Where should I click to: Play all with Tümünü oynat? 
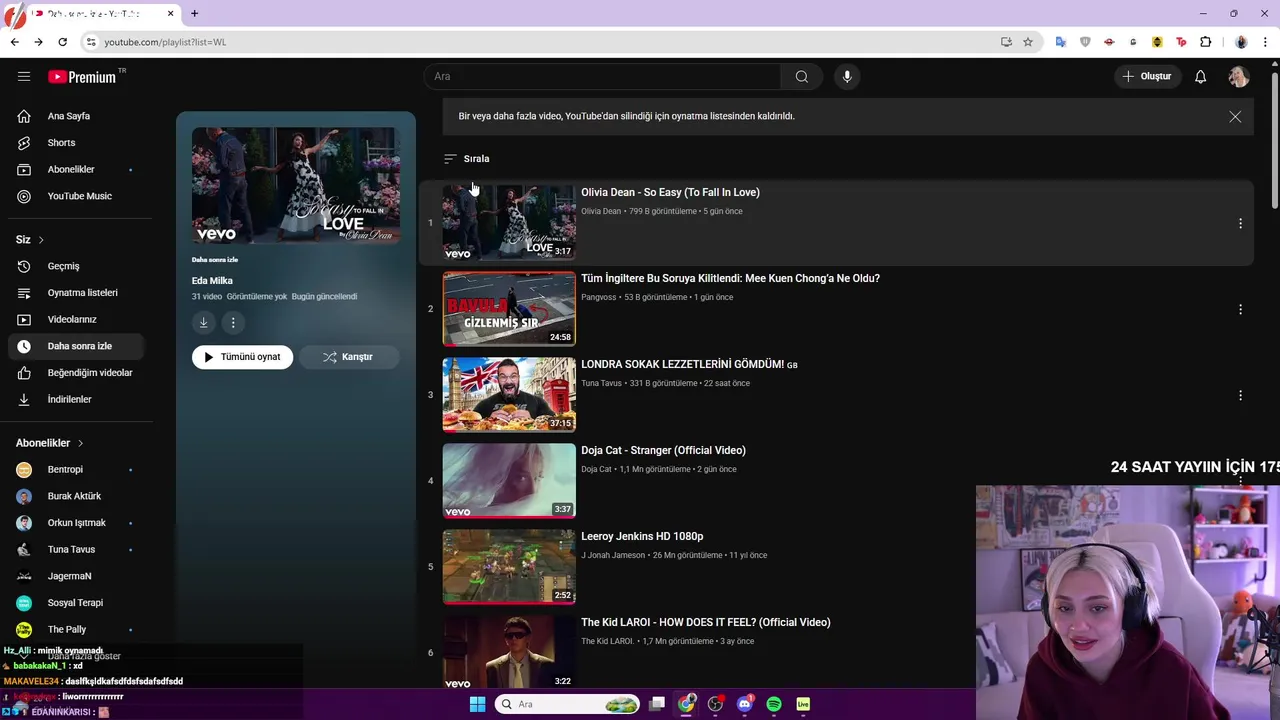(242, 357)
